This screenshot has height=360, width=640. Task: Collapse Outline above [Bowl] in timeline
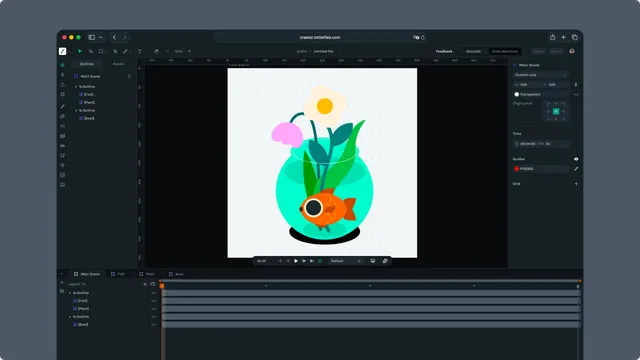point(70,317)
